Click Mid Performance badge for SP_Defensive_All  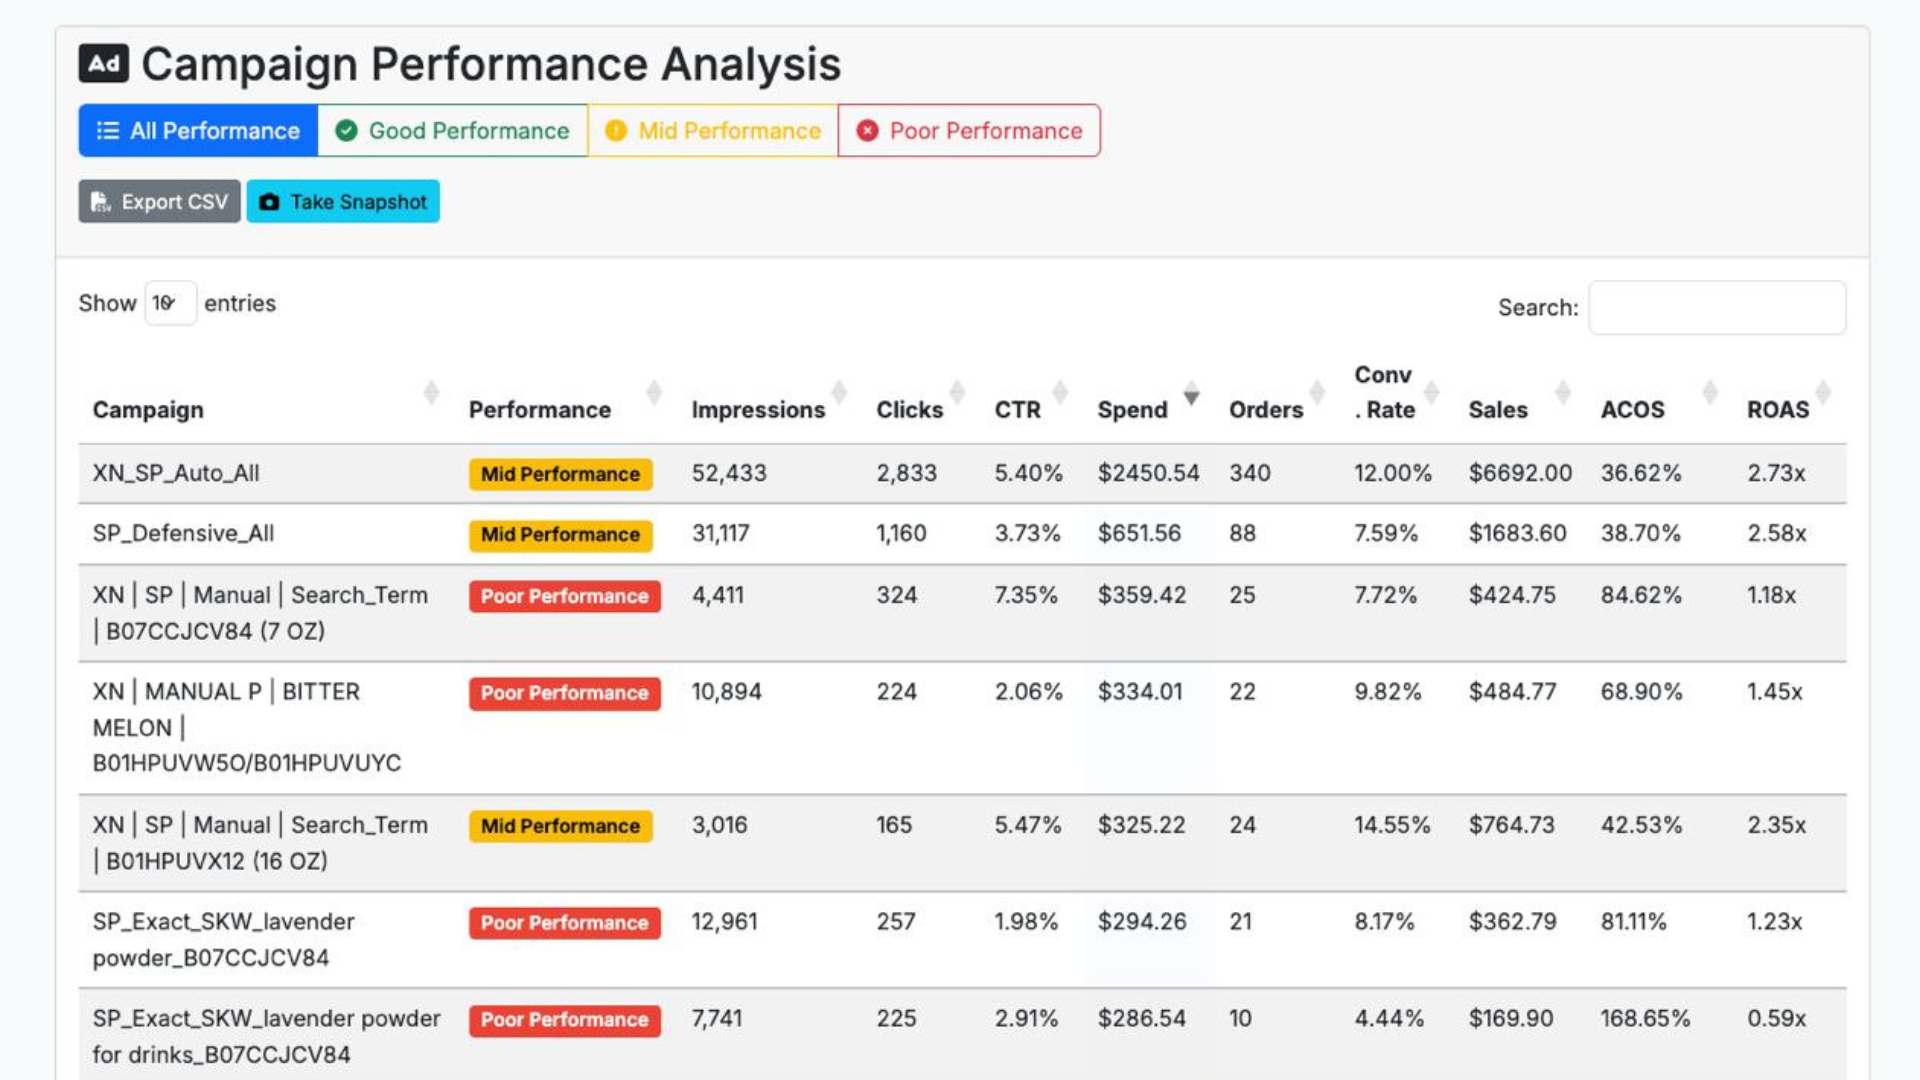[x=560, y=535]
